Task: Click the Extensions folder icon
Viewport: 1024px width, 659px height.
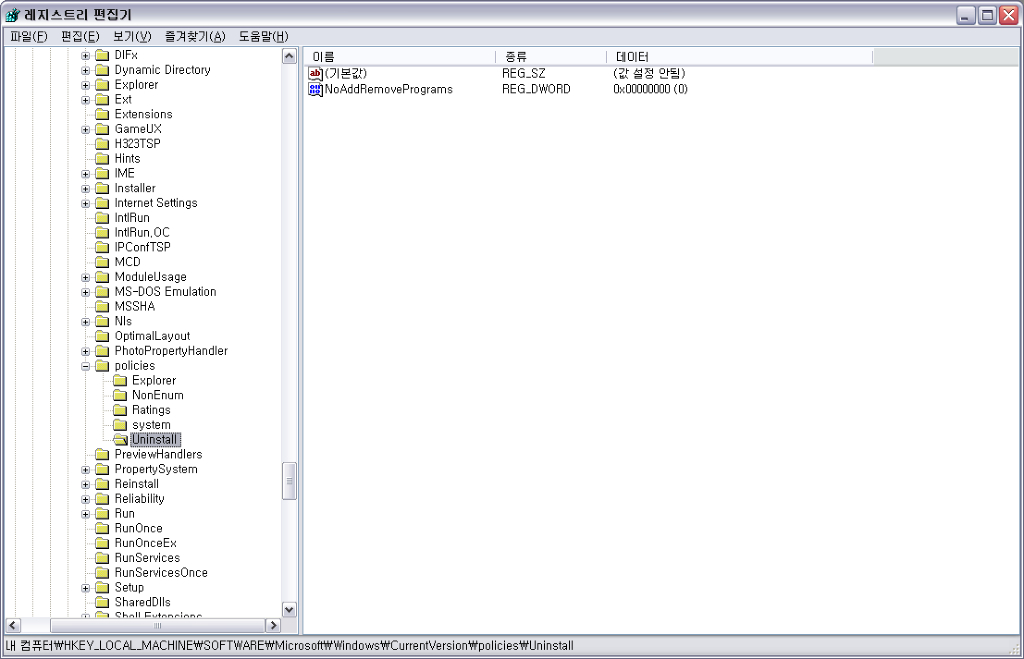Action: pyautogui.click(x=102, y=114)
